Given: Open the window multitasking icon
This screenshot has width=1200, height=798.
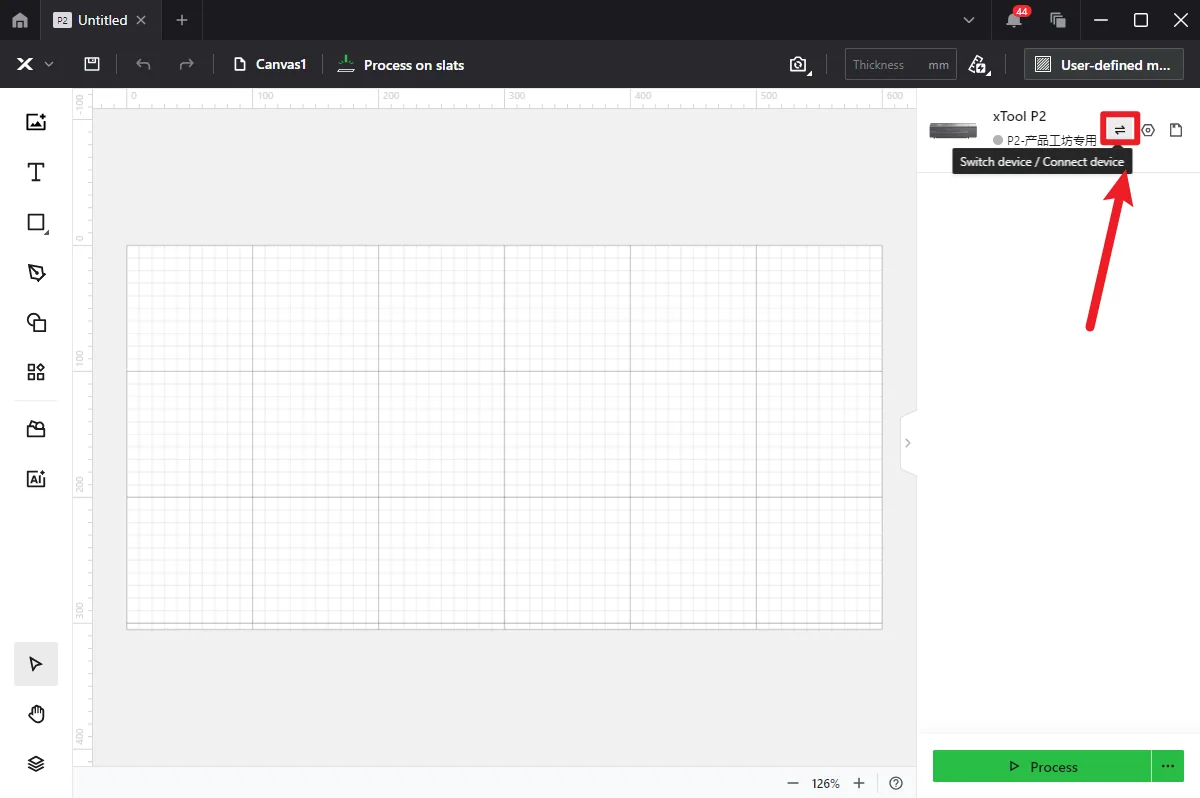Looking at the screenshot, I should 1058,20.
